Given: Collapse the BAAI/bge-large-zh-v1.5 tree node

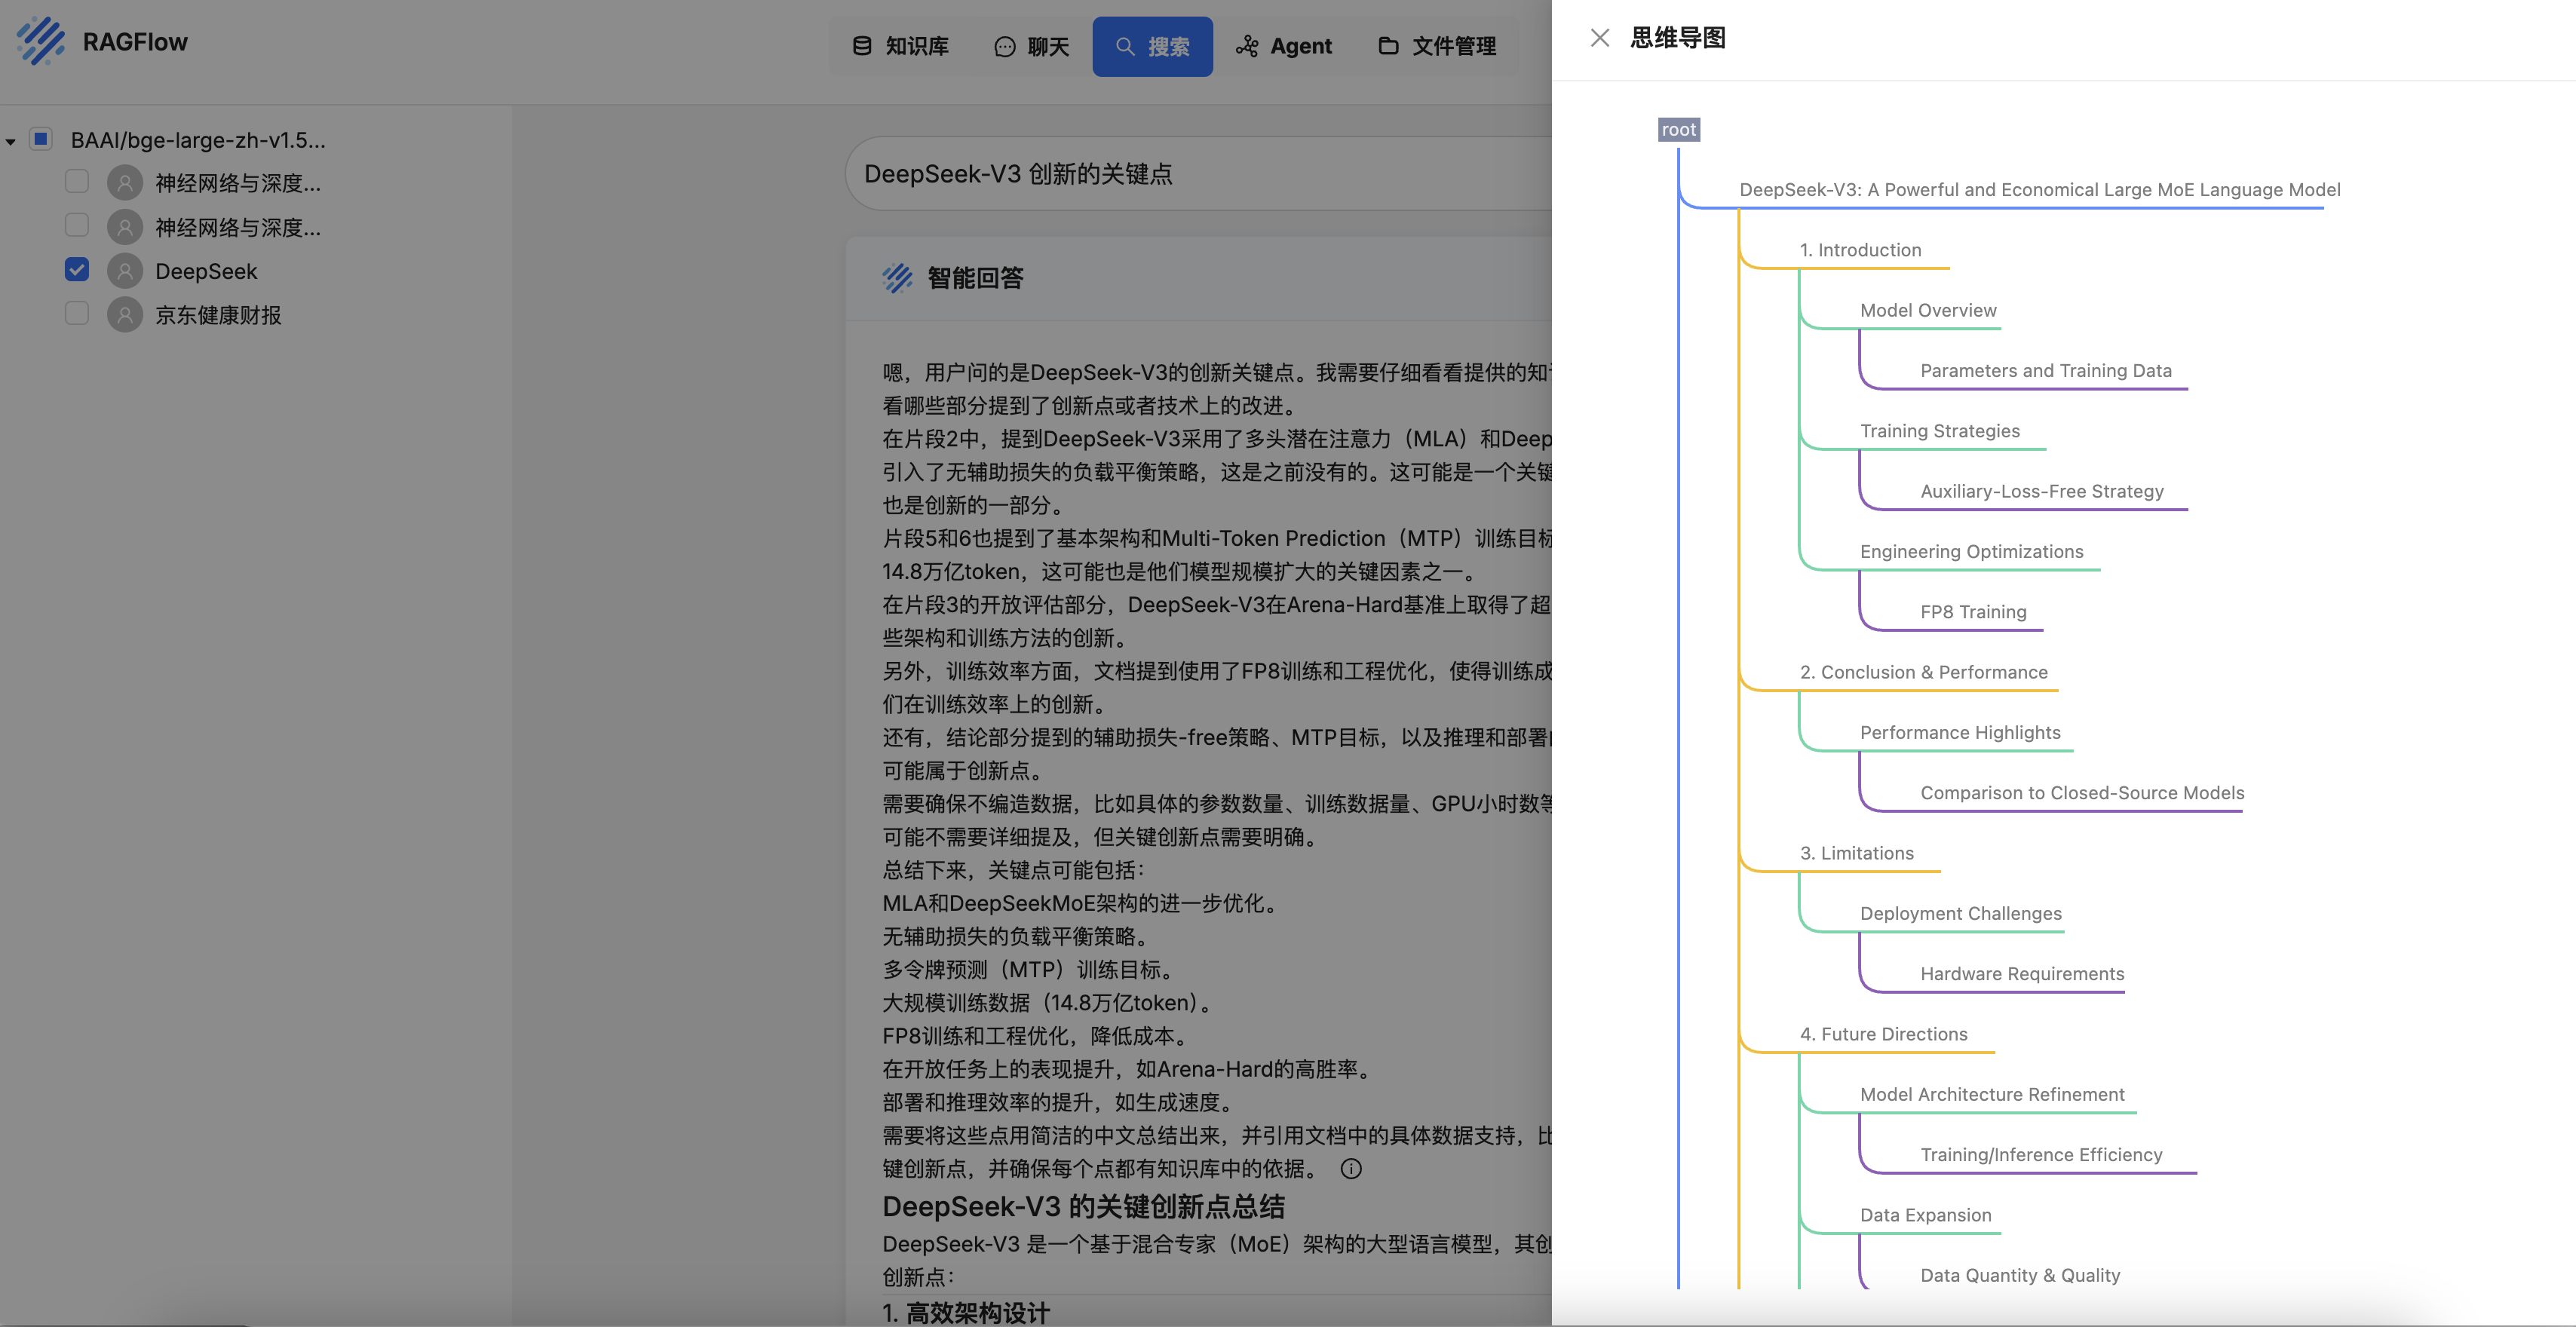Looking at the screenshot, I should coord(10,141).
